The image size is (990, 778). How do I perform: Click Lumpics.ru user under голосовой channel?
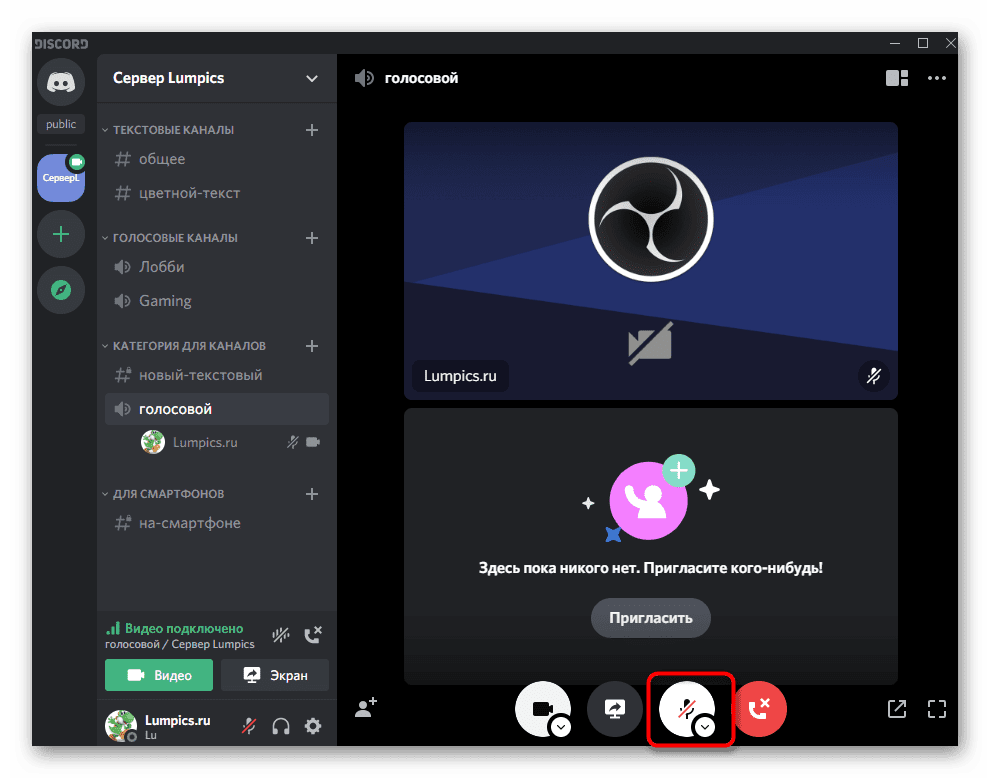tap(230, 443)
